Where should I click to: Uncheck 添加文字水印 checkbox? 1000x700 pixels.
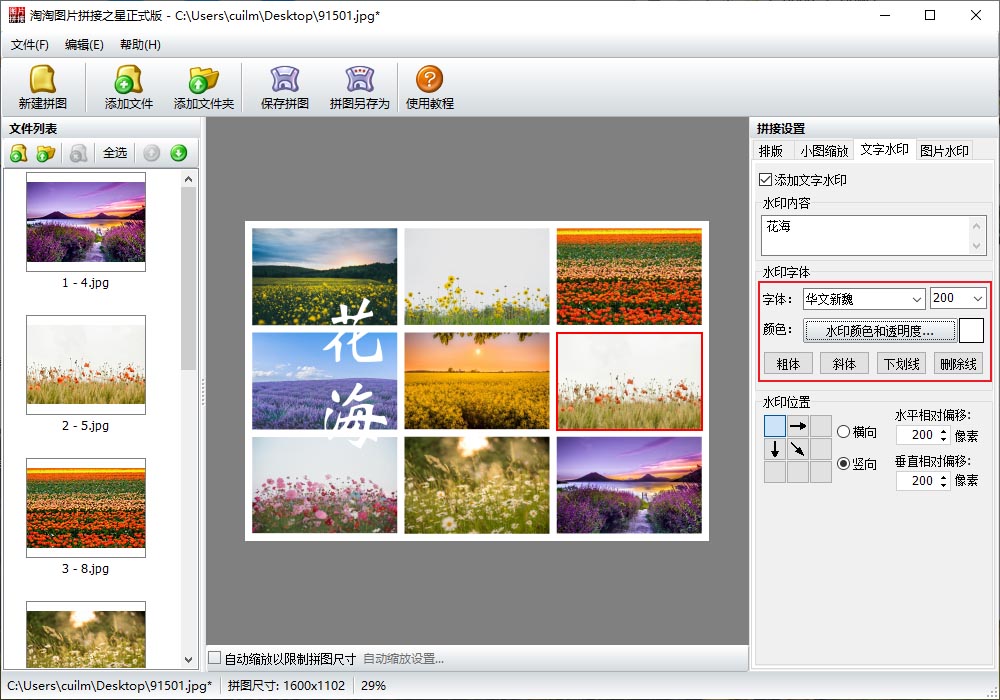[766, 180]
